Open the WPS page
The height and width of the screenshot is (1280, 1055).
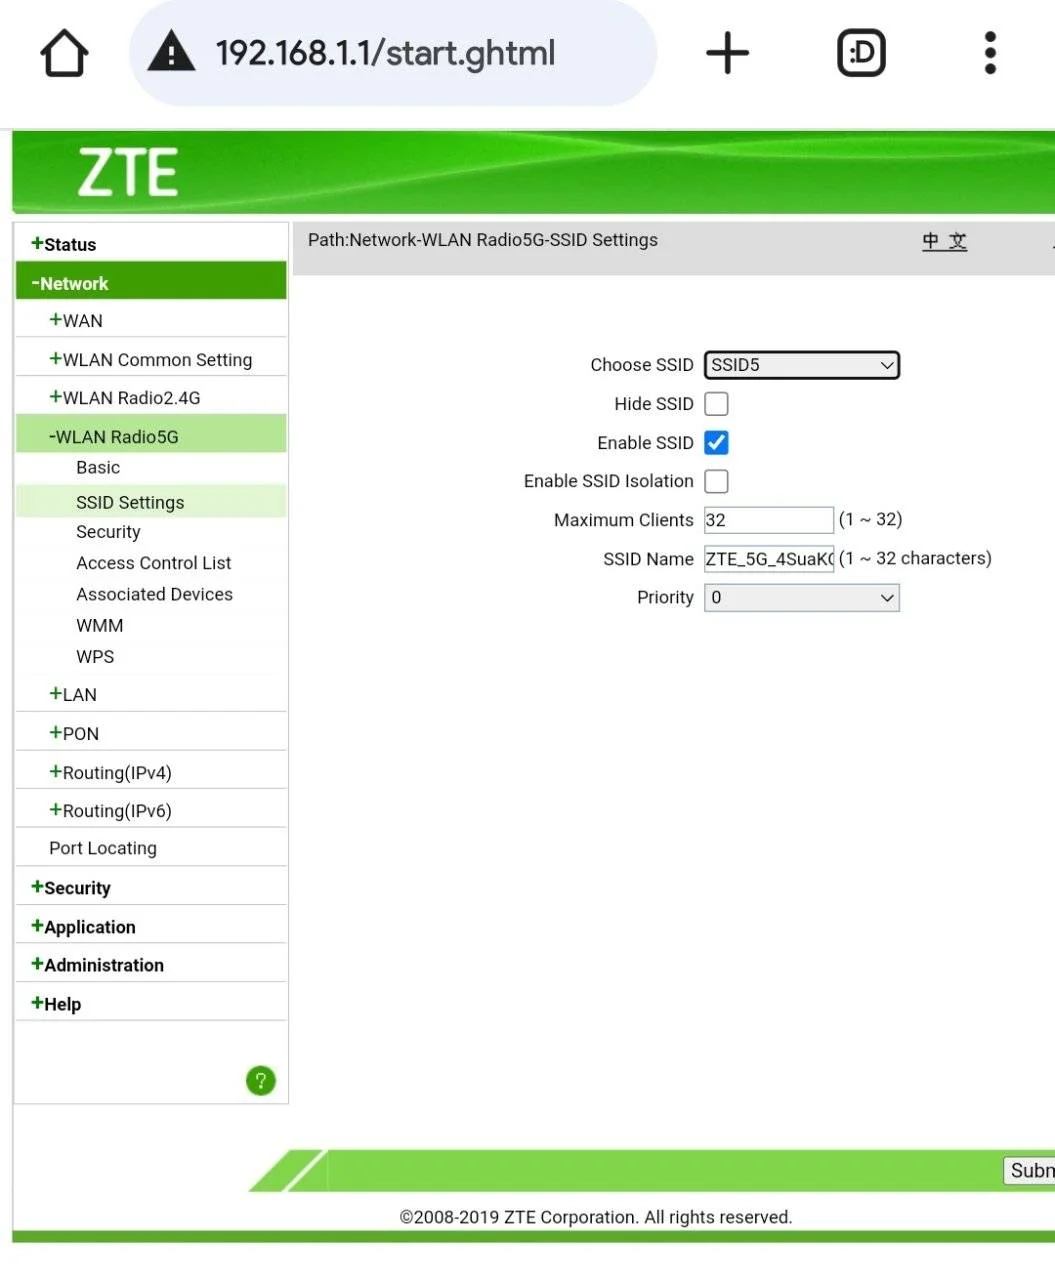click(x=95, y=657)
